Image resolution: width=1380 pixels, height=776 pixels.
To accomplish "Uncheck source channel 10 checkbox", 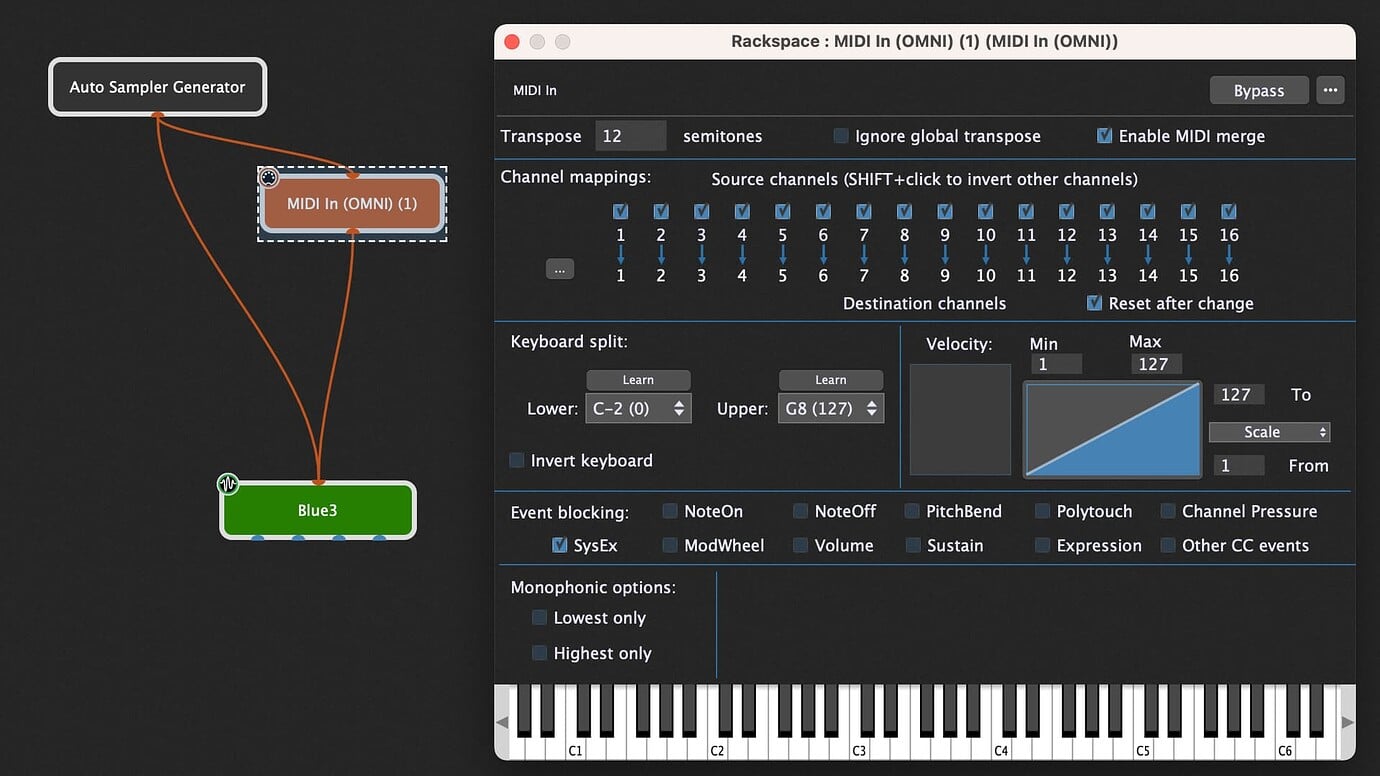I will (986, 212).
